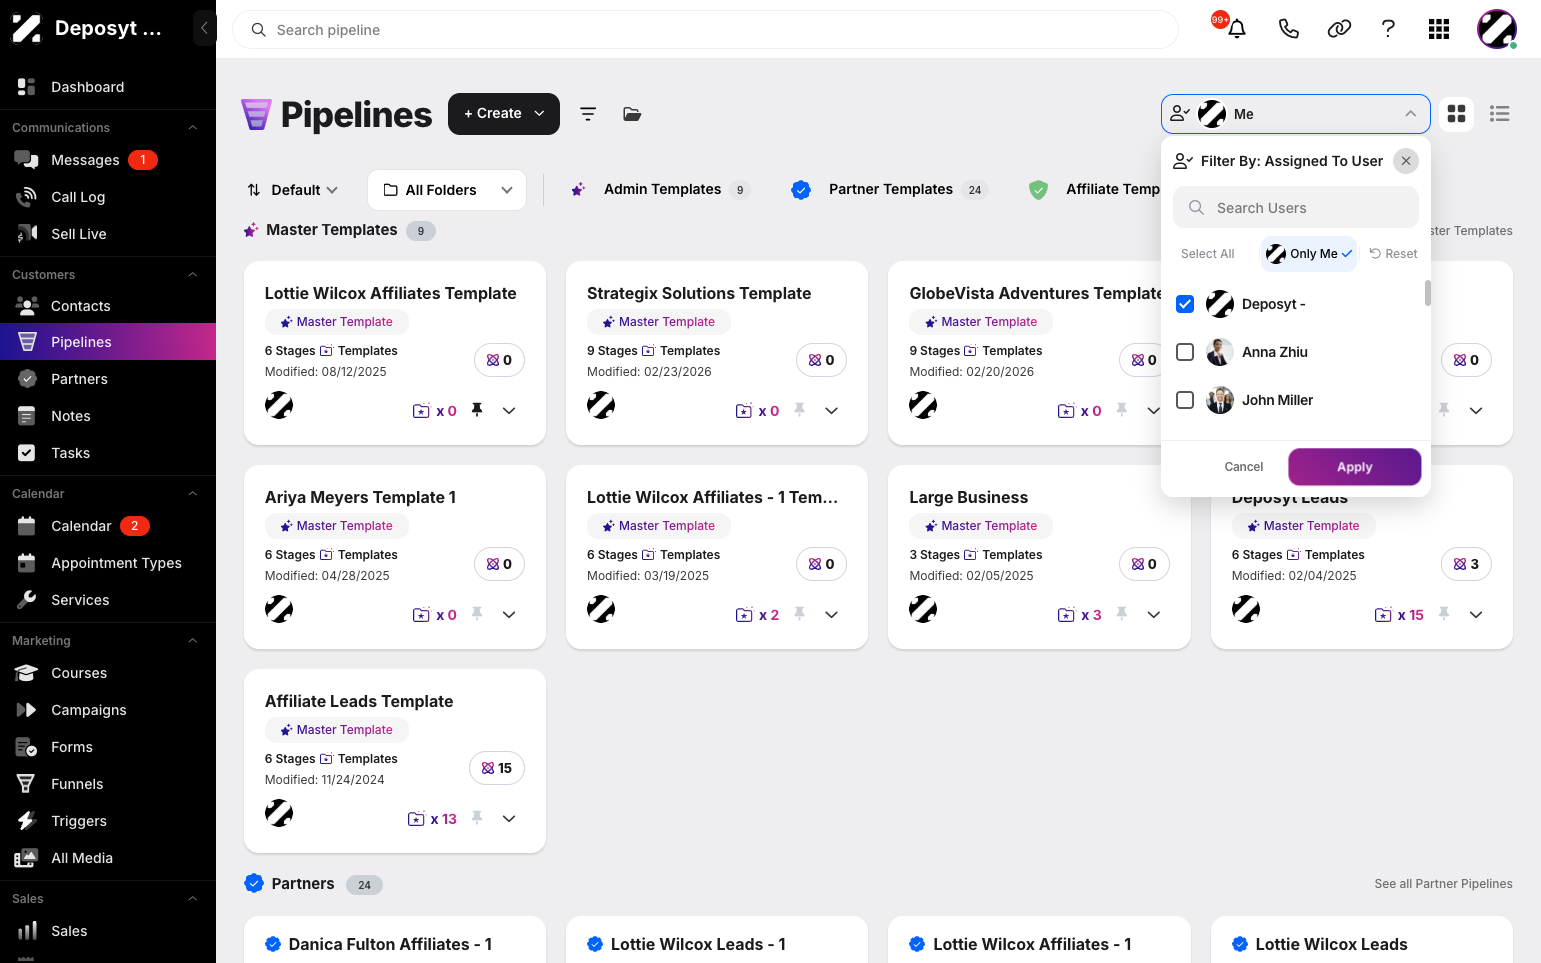Pin the Lottie Wilcox Affiliates Template card

tap(477, 410)
